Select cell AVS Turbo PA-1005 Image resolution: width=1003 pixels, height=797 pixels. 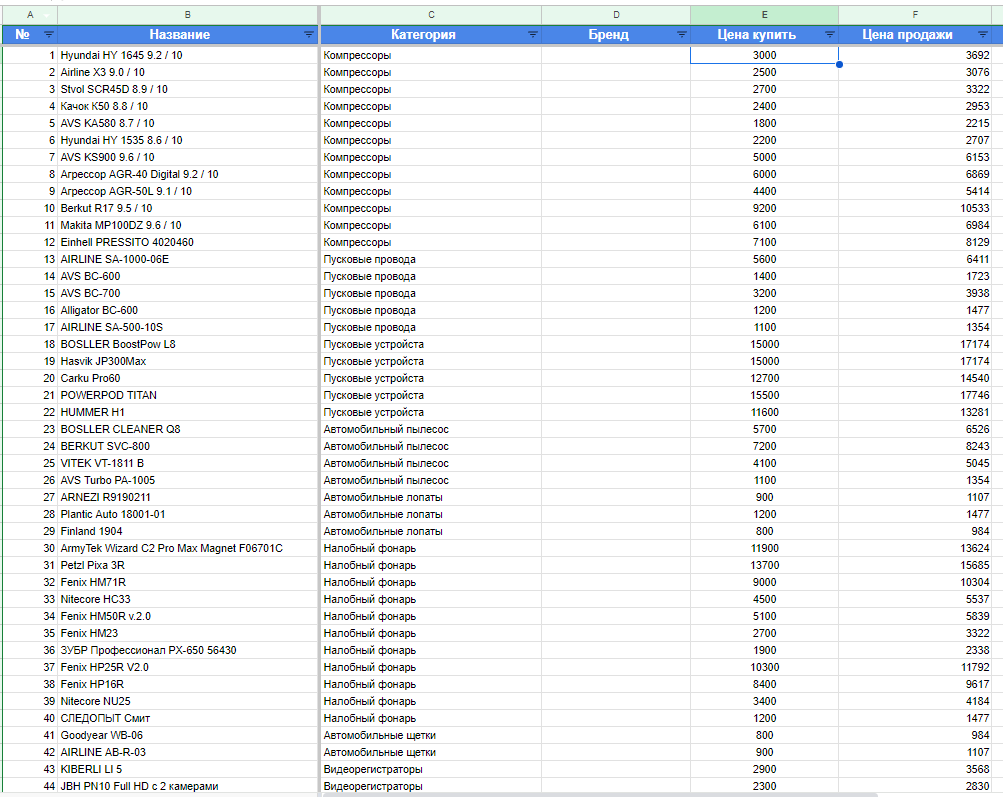pos(187,480)
